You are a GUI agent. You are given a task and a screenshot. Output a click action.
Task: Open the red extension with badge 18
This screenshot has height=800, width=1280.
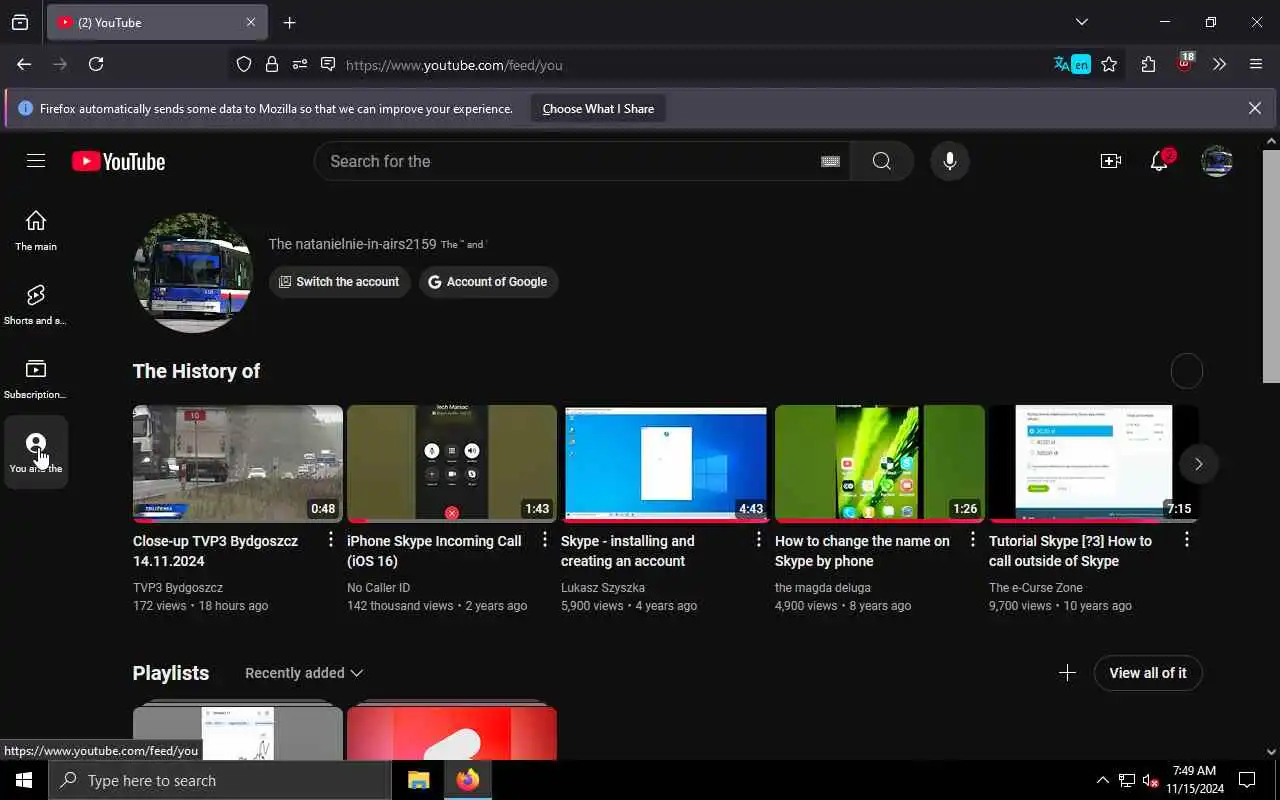1185,63
